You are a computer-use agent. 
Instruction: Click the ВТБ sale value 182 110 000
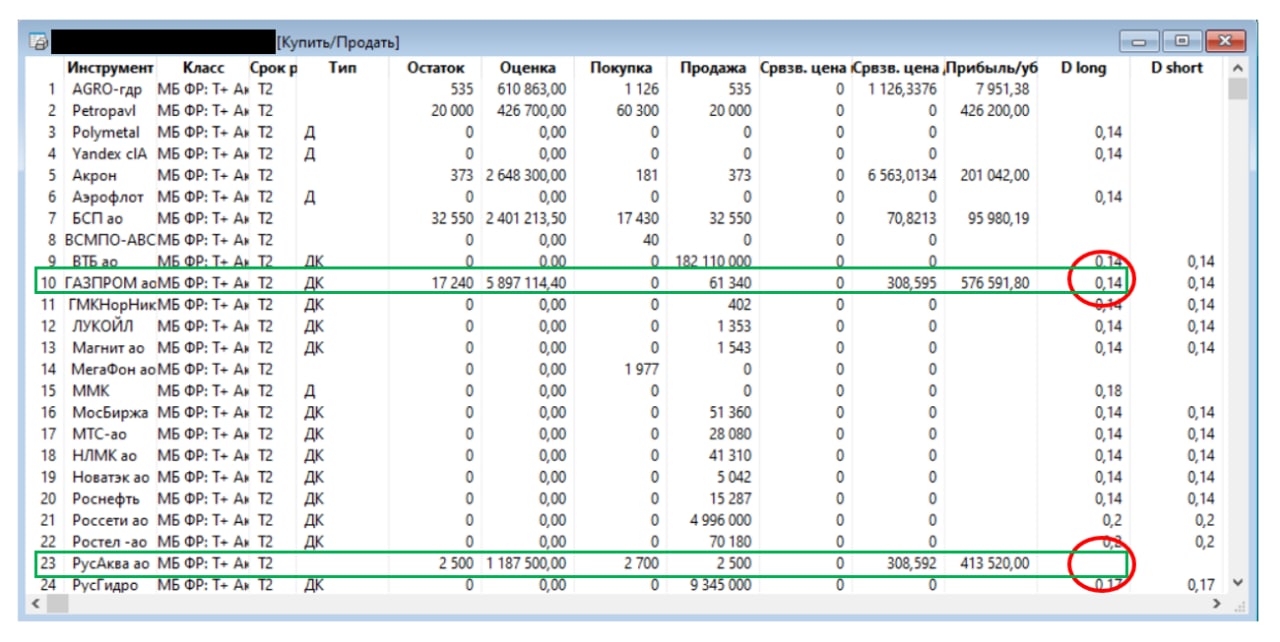[714, 261]
